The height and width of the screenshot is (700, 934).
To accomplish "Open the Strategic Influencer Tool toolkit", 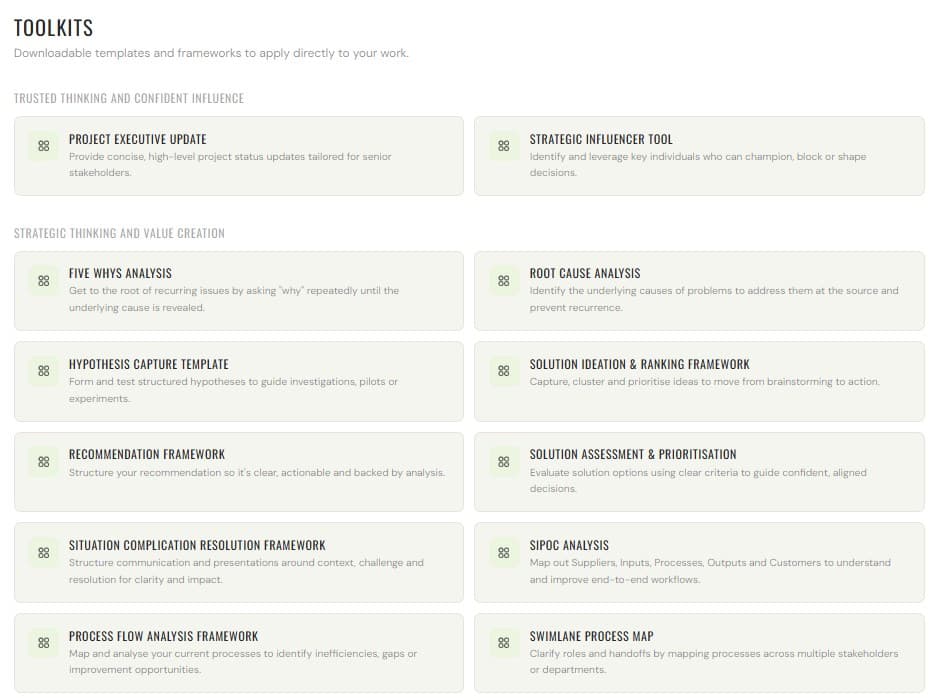I will click(600, 139).
